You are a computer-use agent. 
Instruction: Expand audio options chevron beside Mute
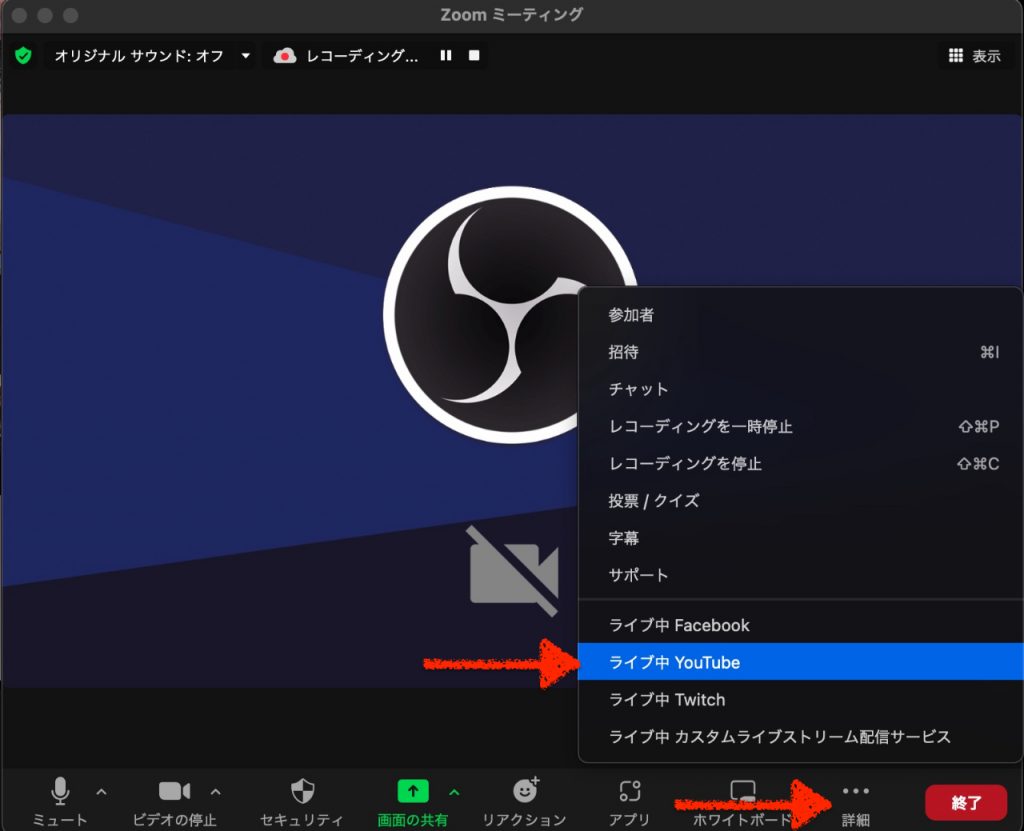(101, 792)
